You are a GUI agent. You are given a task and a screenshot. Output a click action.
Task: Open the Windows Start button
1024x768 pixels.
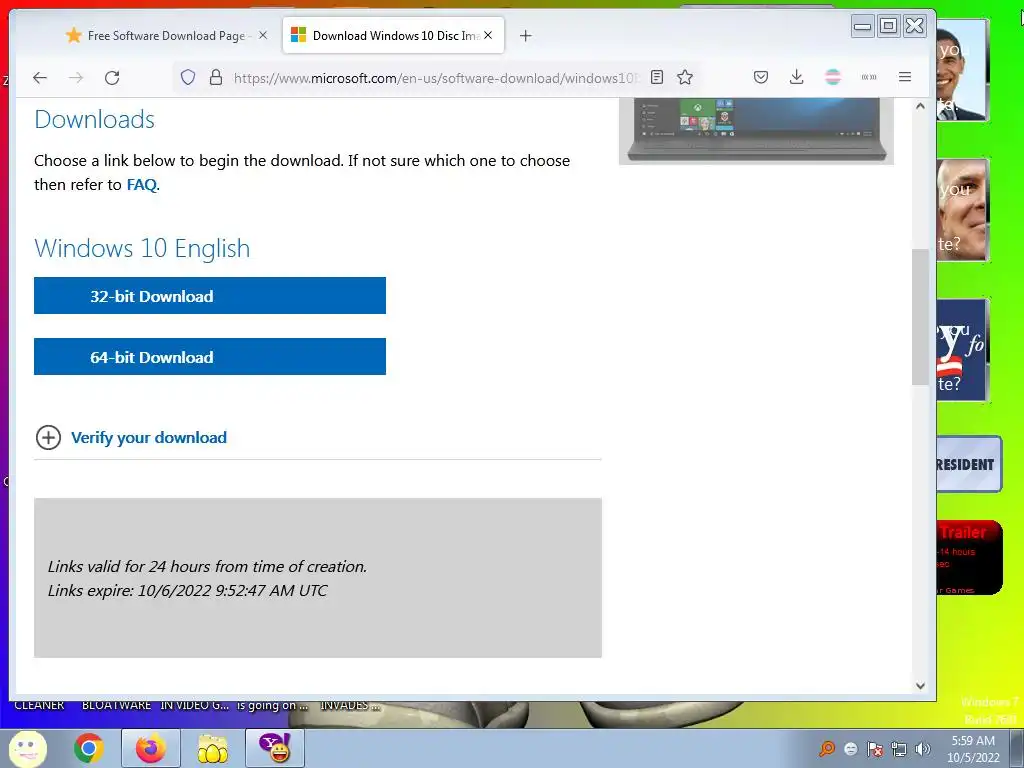27,748
